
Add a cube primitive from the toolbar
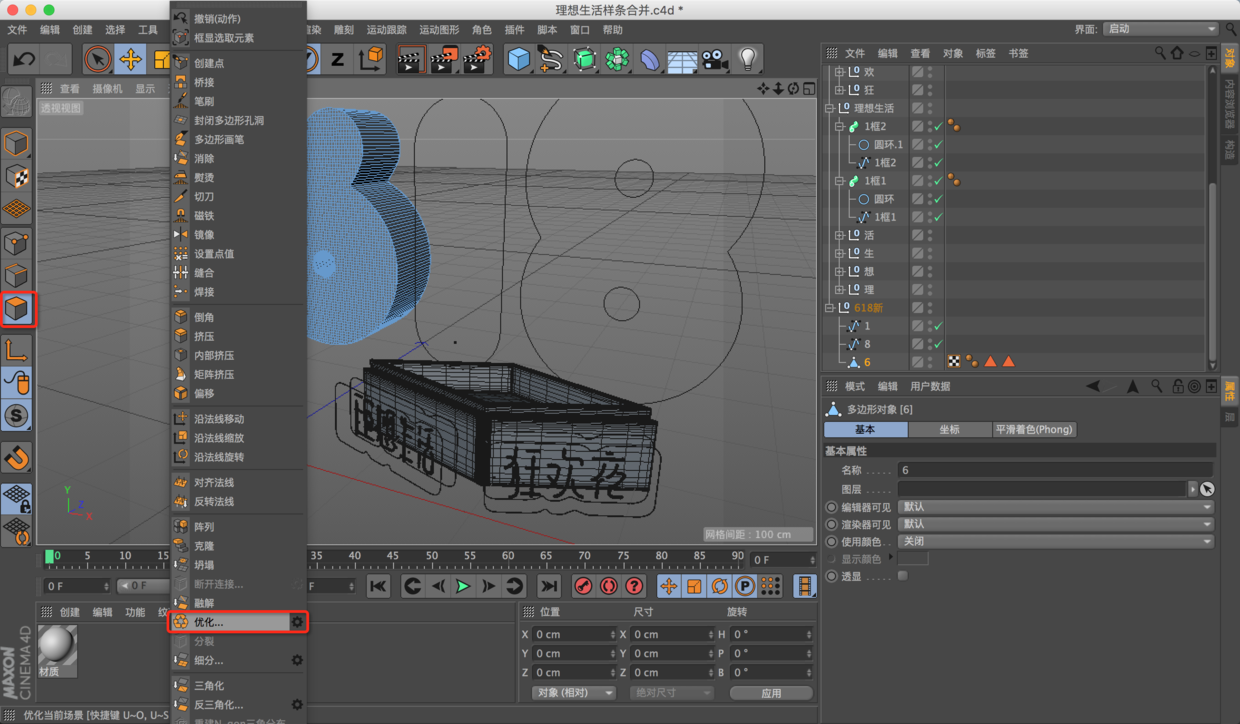point(518,59)
